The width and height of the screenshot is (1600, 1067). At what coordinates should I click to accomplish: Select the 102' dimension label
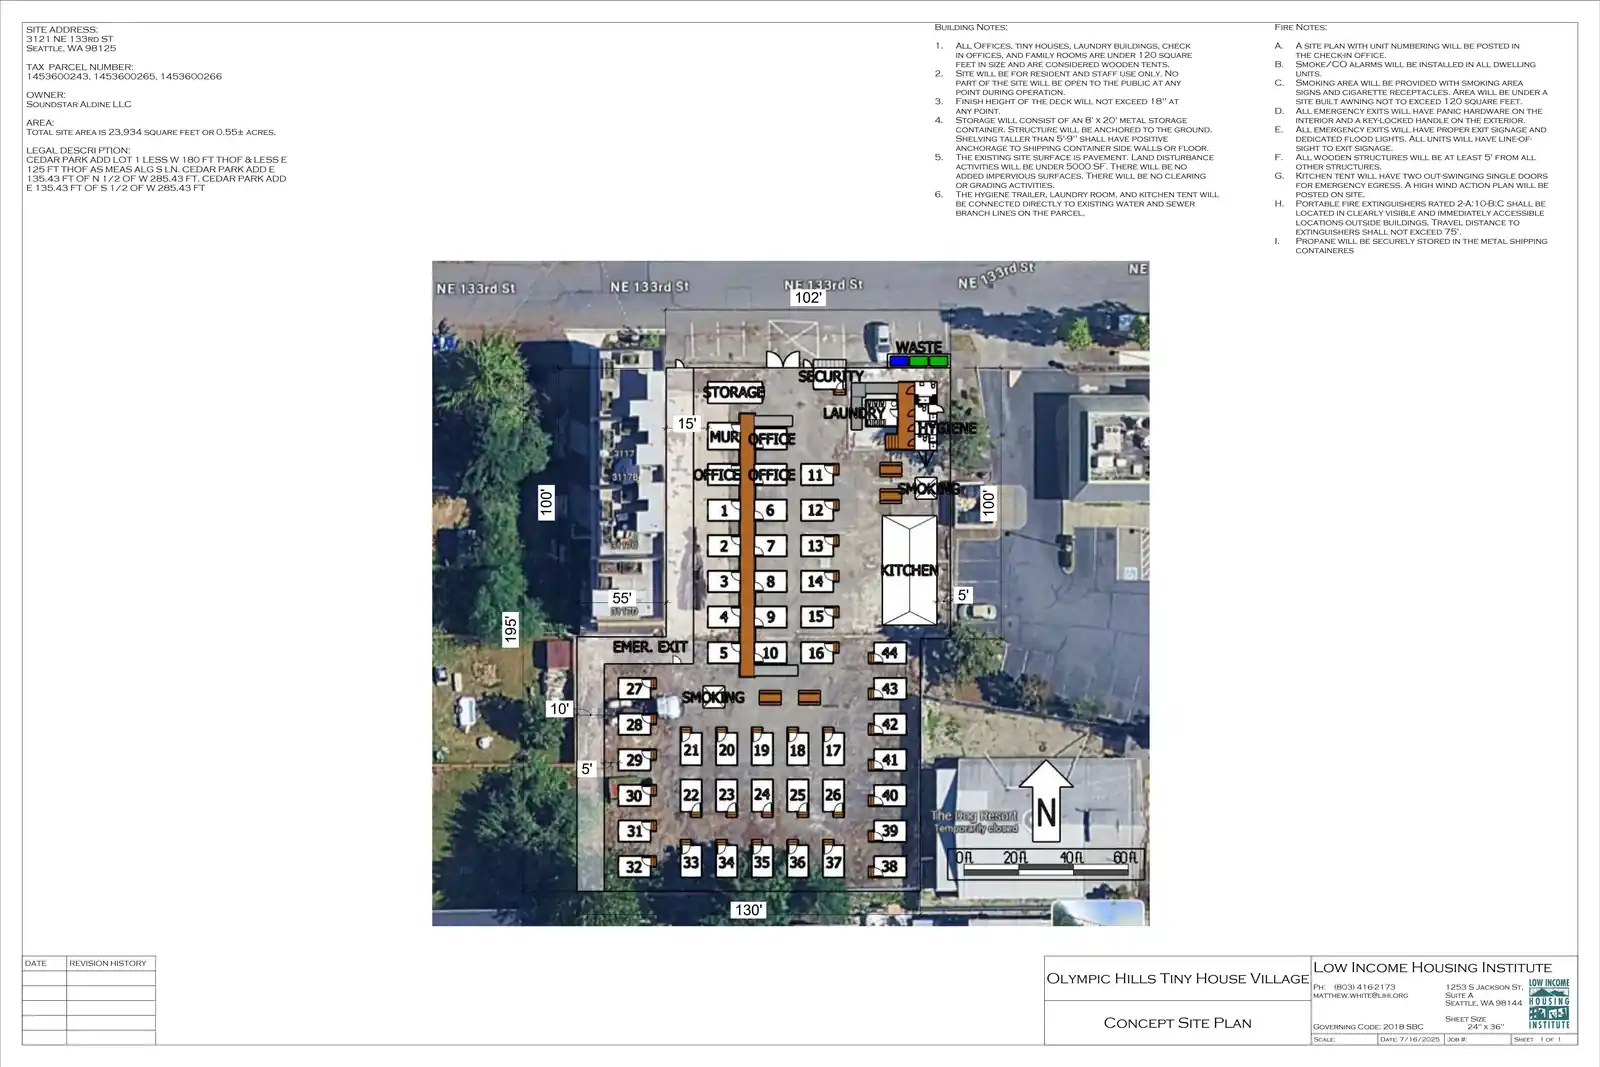coord(808,298)
